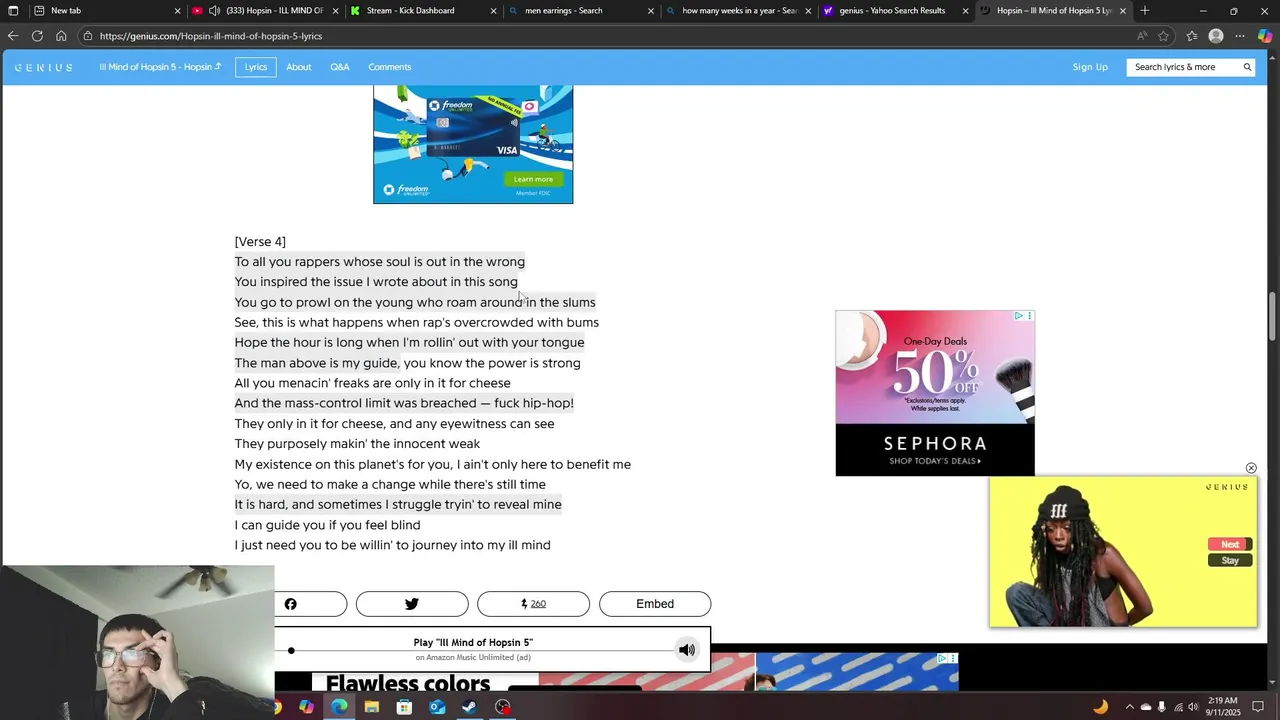Viewport: 1280px width, 720px height.
Task: Click the Next button on video overlay
Action: coord(1230,545)
